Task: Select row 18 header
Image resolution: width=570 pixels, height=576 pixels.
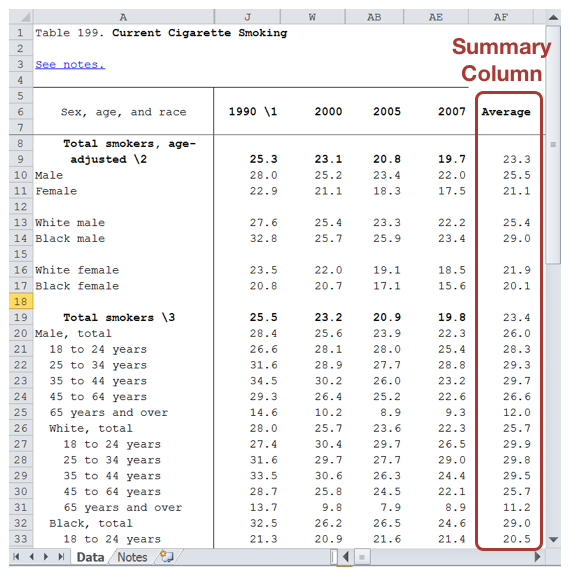Action: [x=21, y=302]
